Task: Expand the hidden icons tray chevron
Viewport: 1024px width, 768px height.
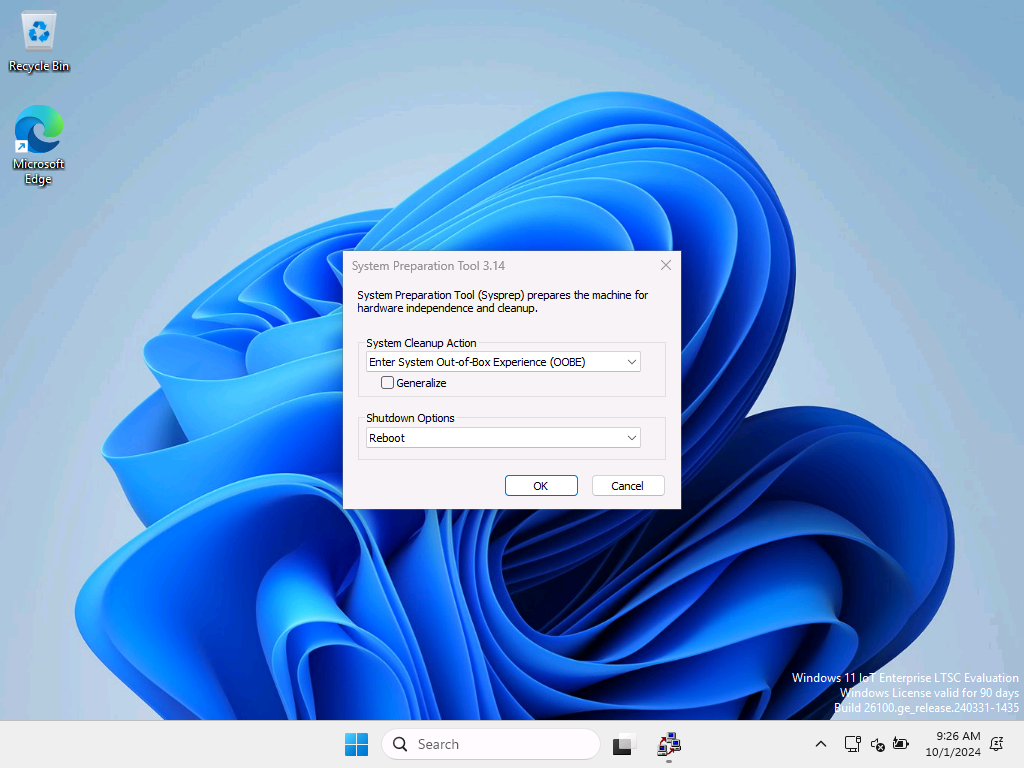Action: [820, 744]
